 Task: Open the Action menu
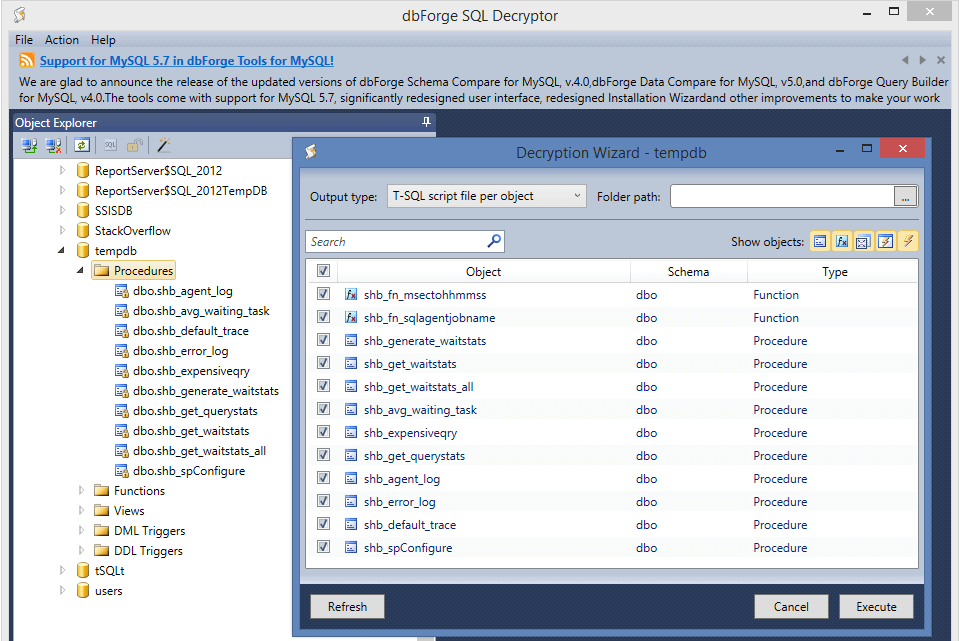click(x=62, y=40)
